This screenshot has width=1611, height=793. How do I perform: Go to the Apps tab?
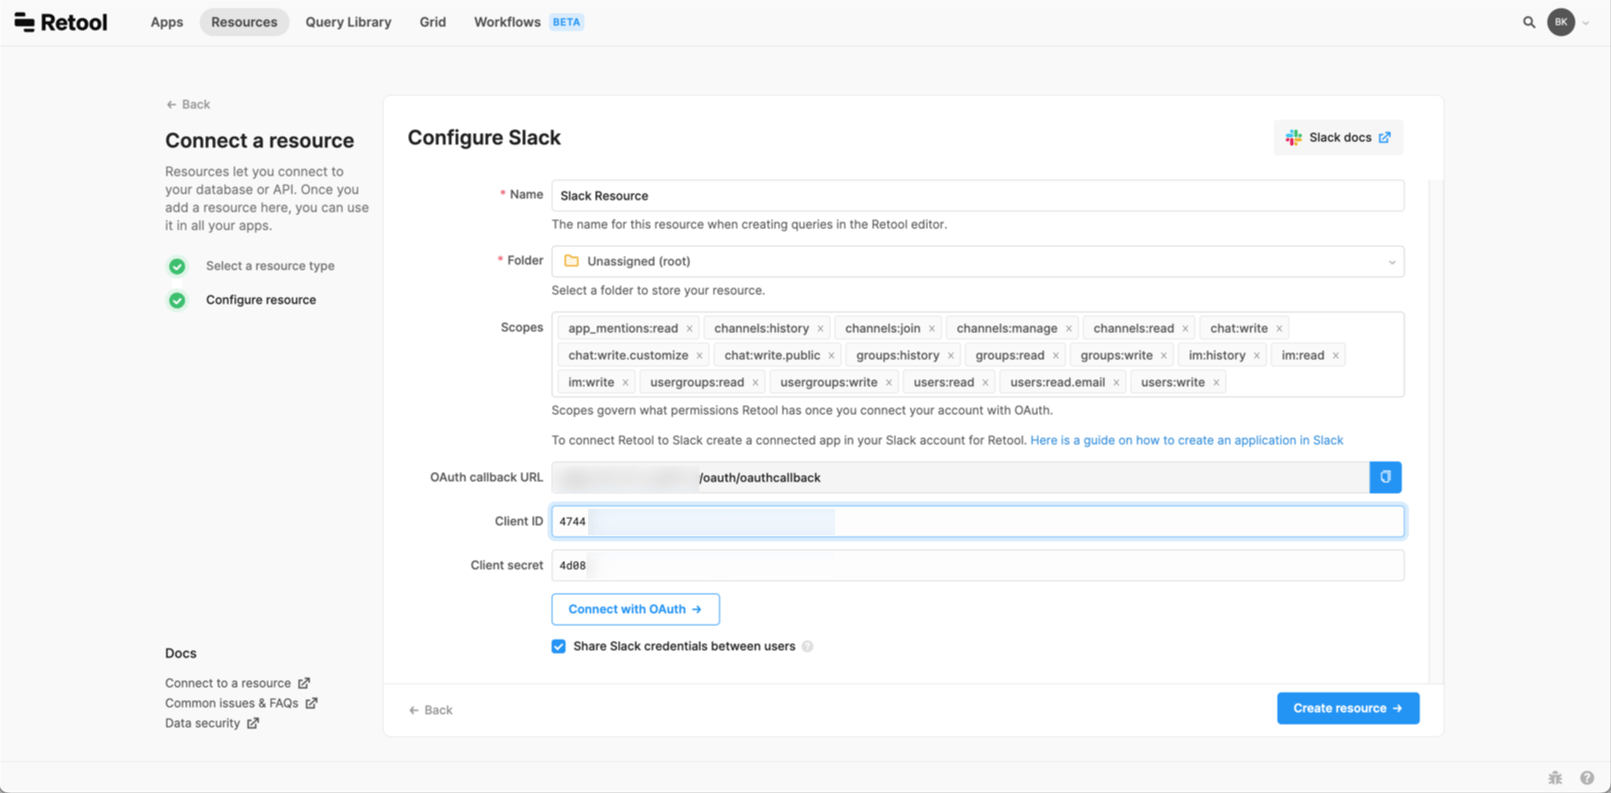point(167,22)
